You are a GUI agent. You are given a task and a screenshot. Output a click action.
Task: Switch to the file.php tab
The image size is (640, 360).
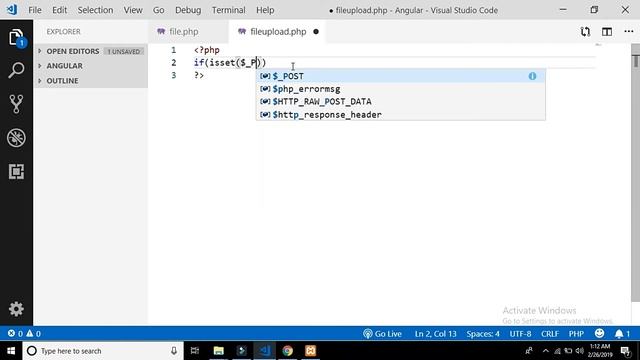[x=188, y=31]
